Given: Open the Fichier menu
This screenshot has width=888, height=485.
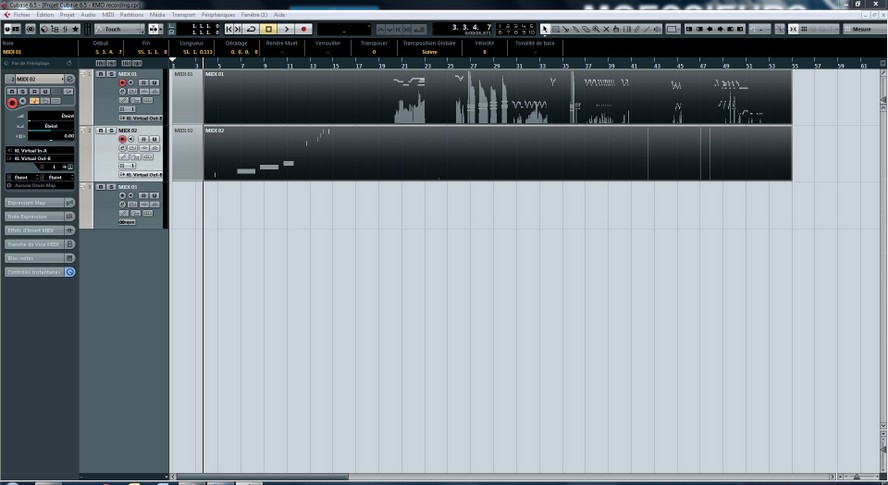Looking at the screenshot, I should tap(21, 15).
